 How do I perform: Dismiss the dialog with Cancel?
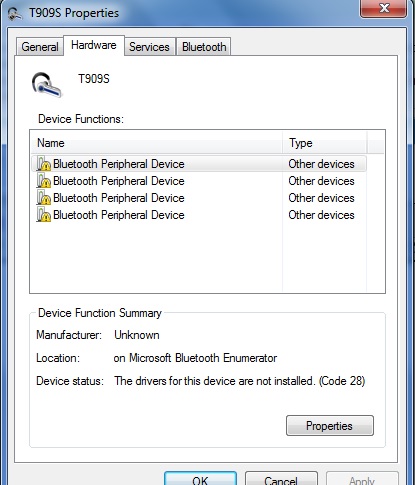[281, 479]
